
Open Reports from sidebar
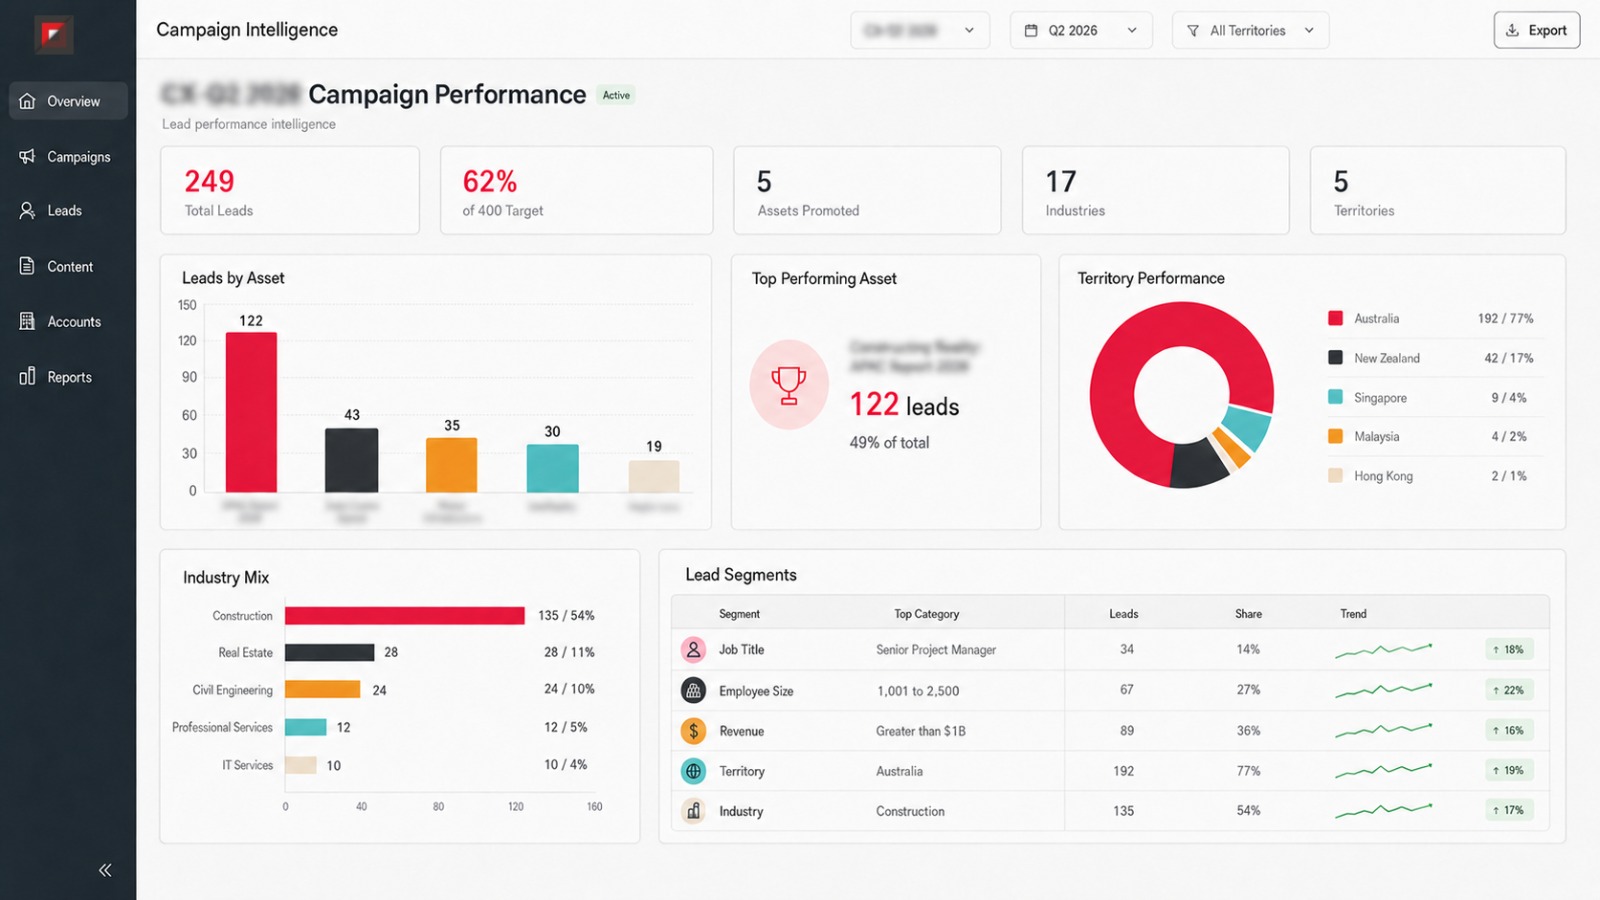[68, 377]
